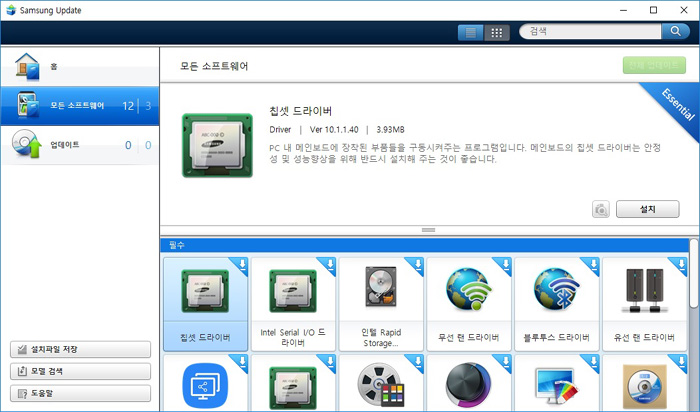
Task: Switch to grid view layout
Action: (x=497, y=32)
